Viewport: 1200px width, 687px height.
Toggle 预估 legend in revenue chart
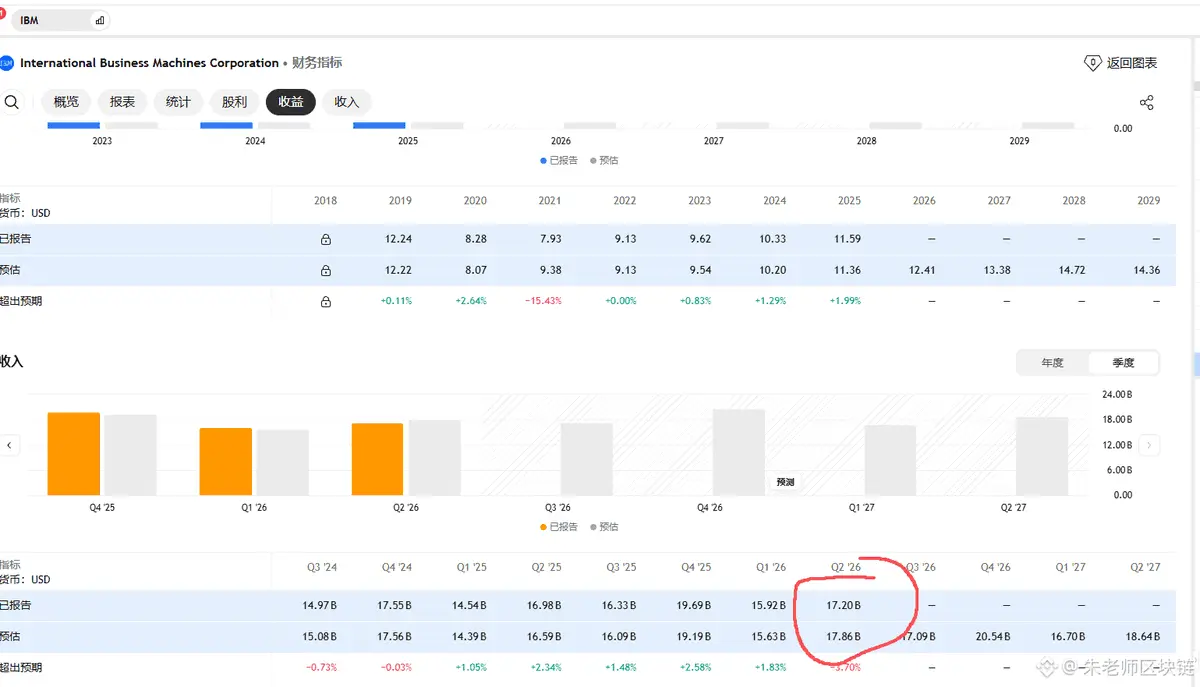pyautogui.click(x=604, y=527)
